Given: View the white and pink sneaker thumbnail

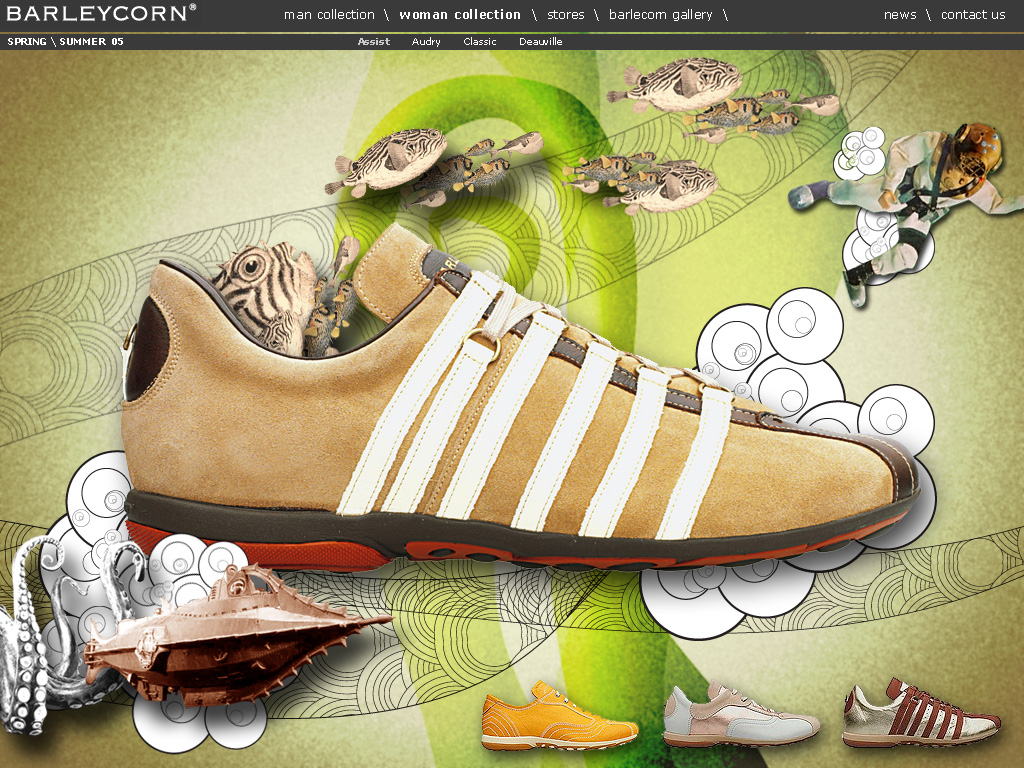Looking at the screenshot, I should [x=741, y=715].
